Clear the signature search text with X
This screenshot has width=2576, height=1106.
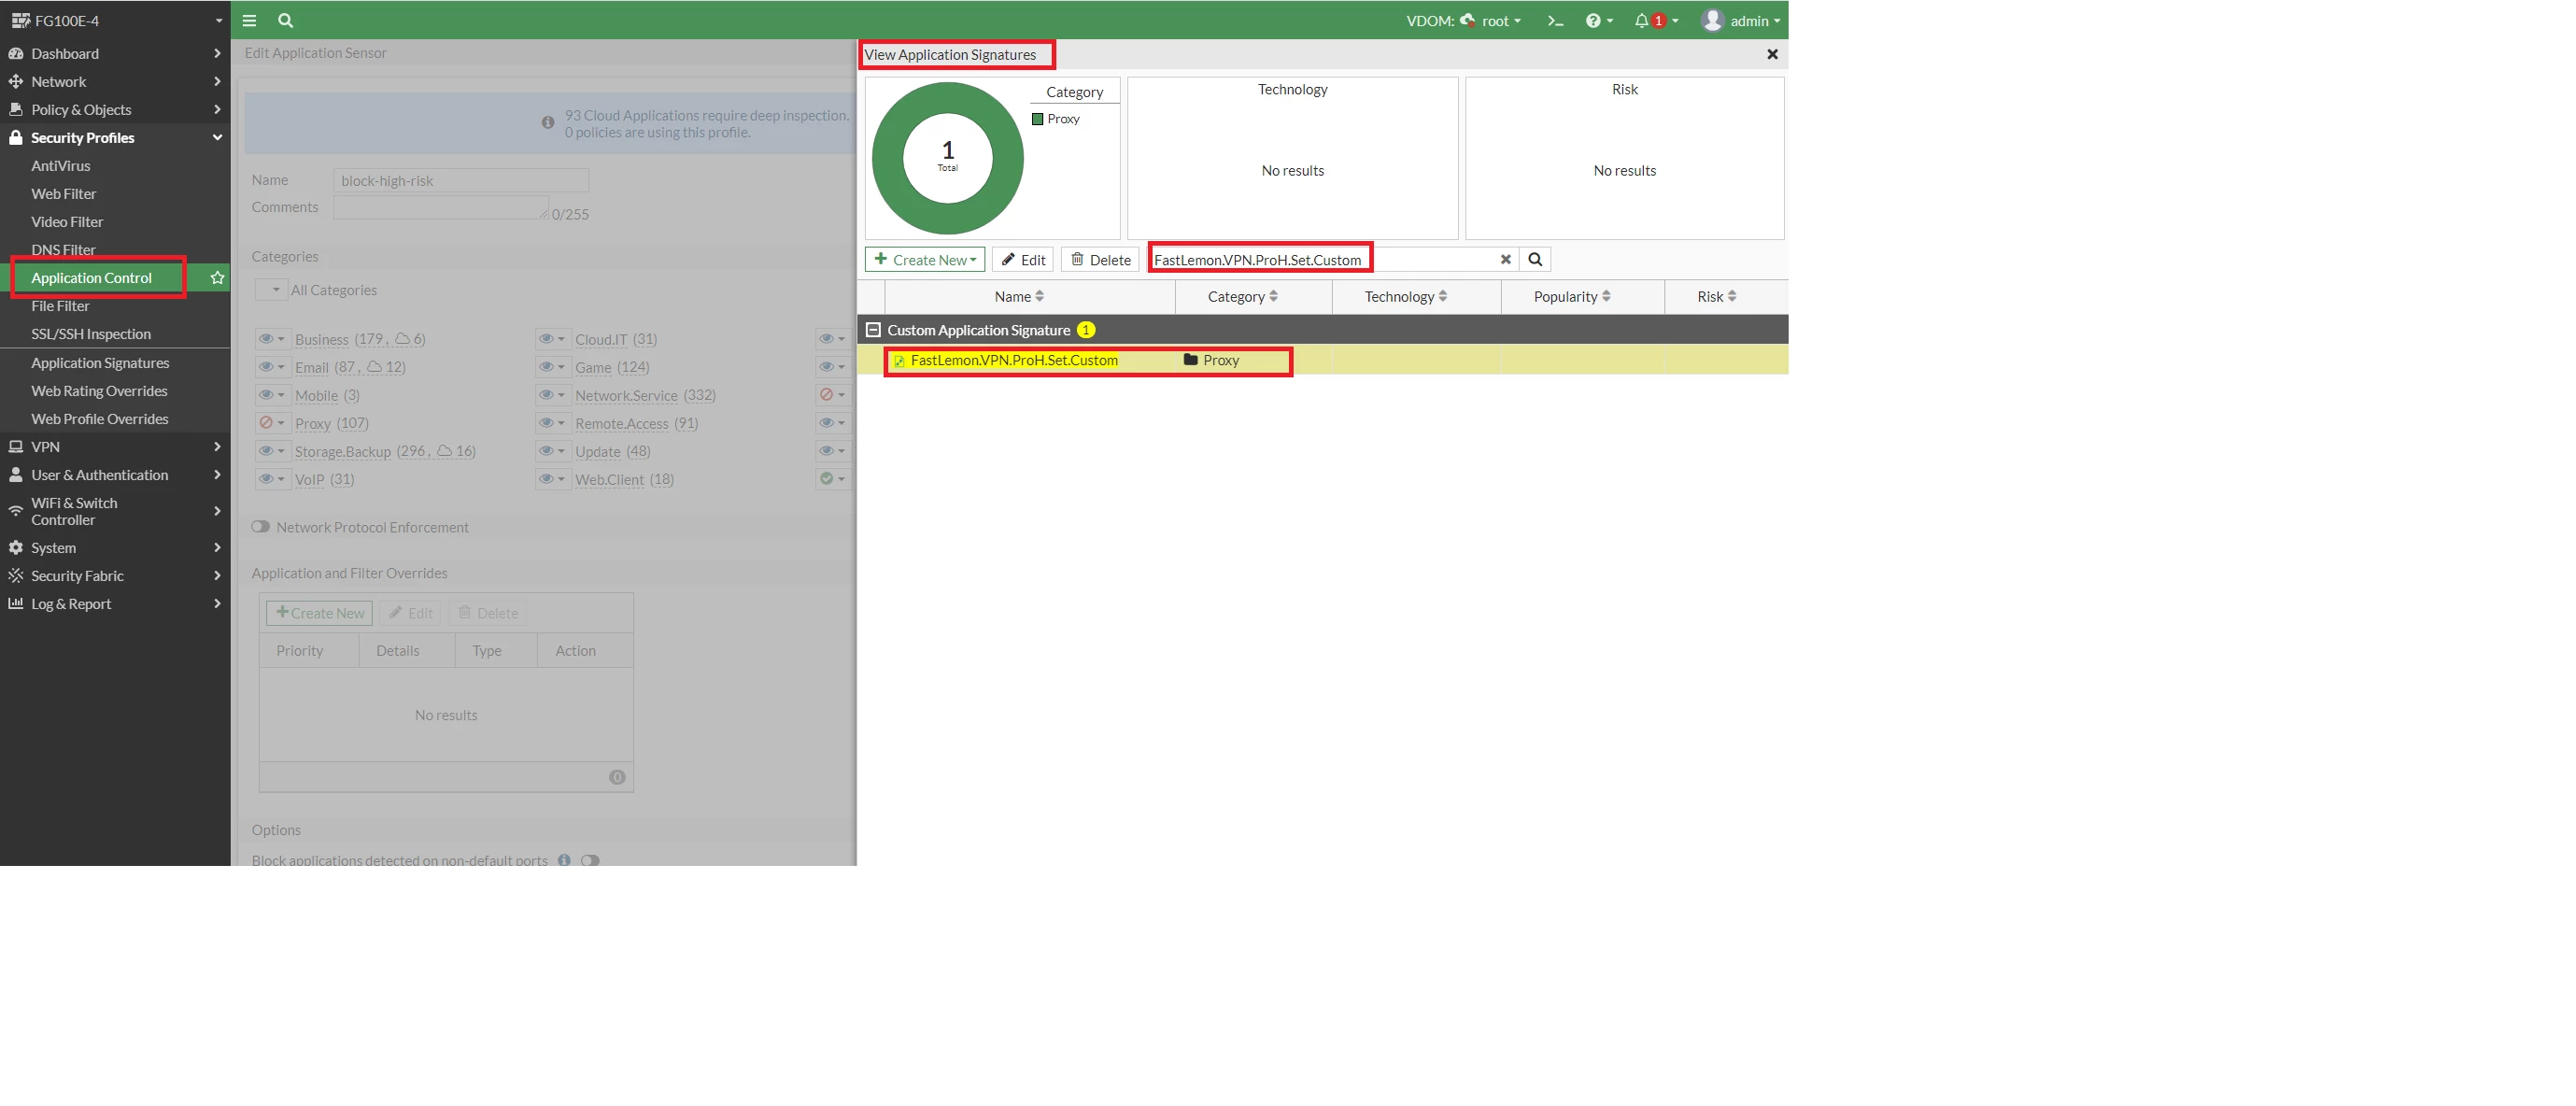click(1505, 259)
